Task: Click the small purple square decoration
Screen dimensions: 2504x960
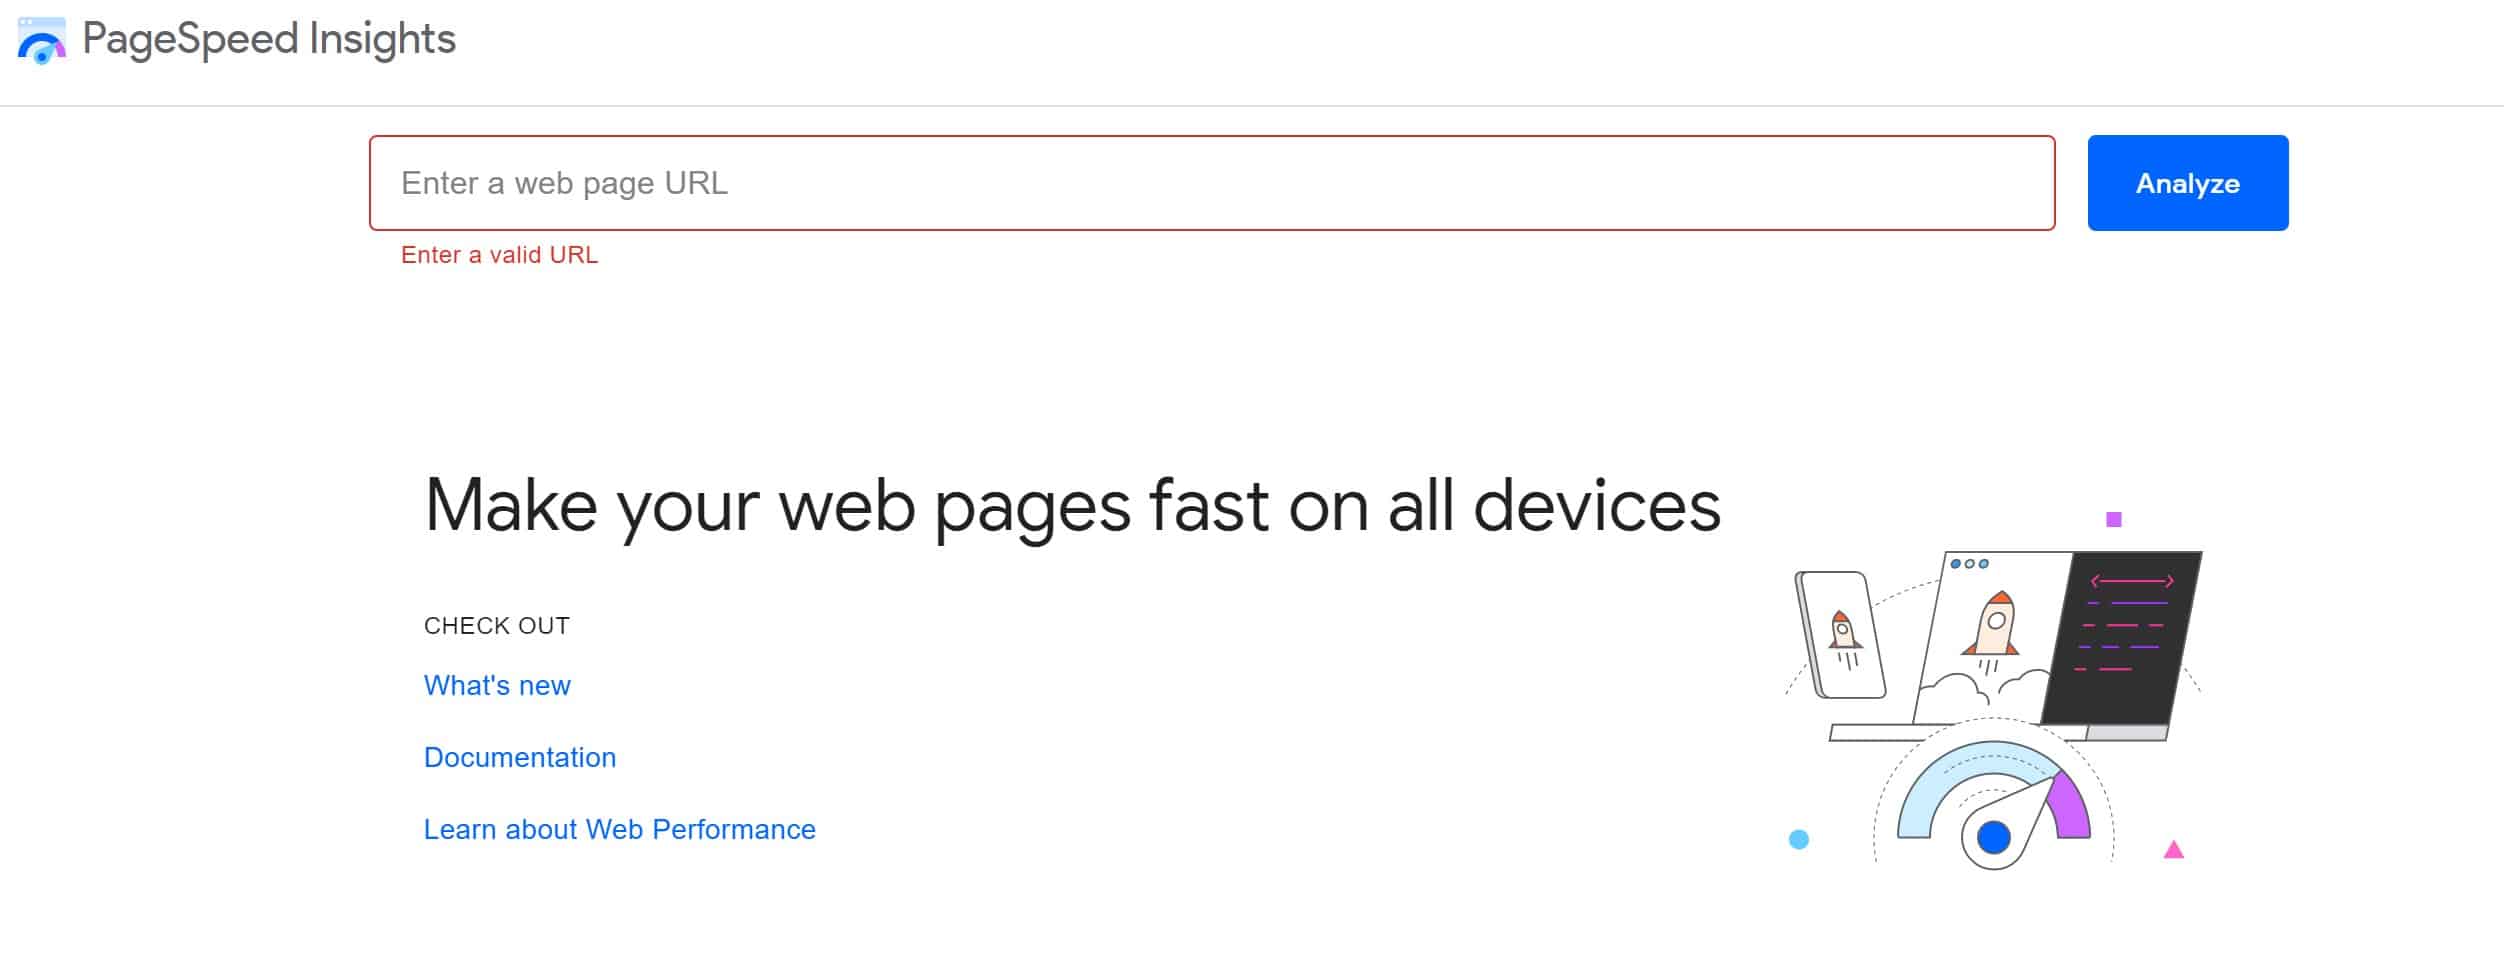Action: click(x=2114, y=519)
